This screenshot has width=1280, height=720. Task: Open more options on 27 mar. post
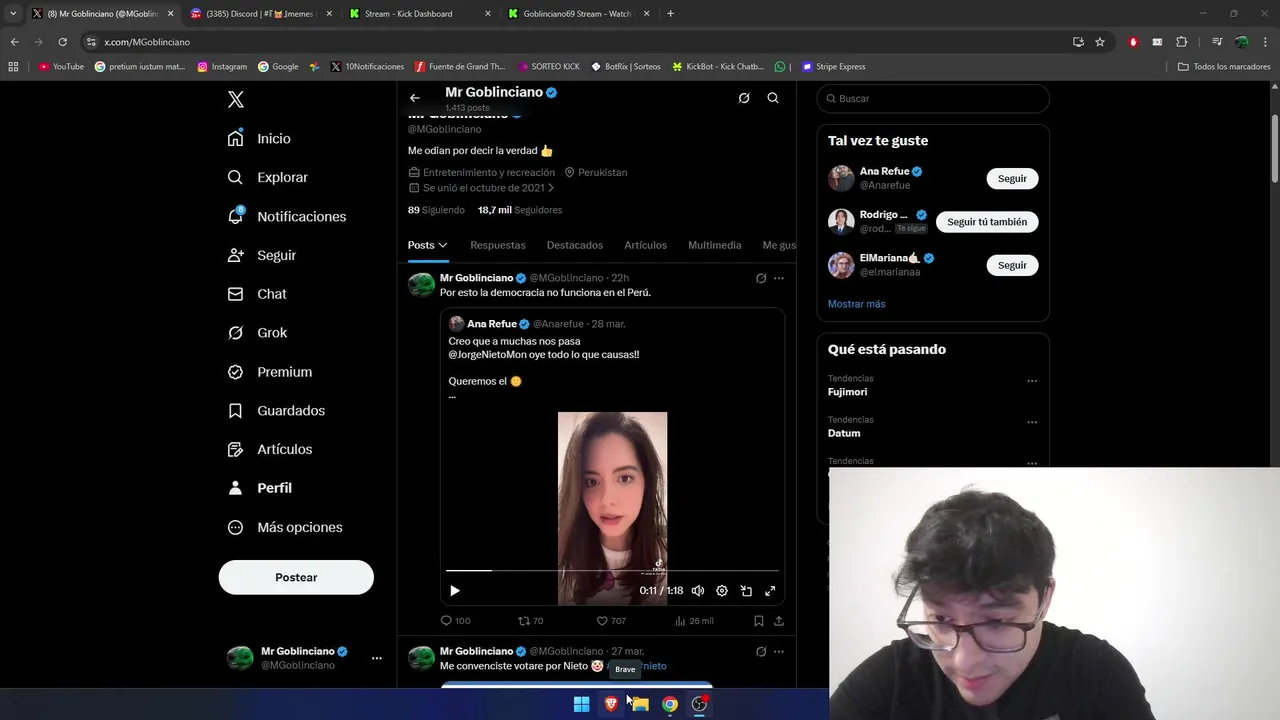(x=779, y=651)
